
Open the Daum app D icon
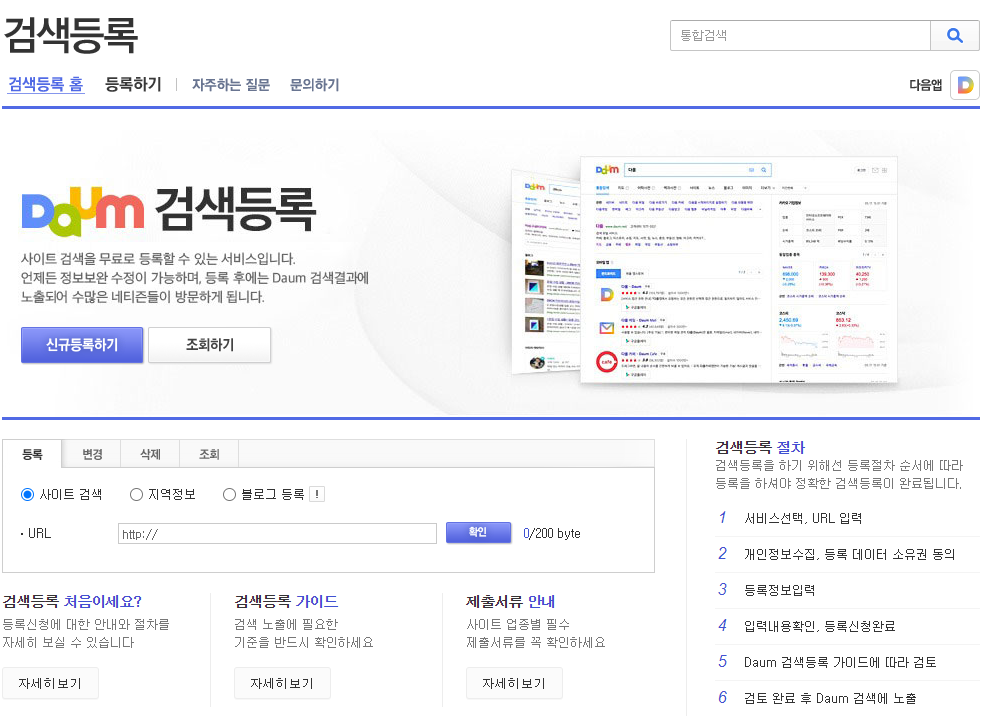click(x=965, y=85)
